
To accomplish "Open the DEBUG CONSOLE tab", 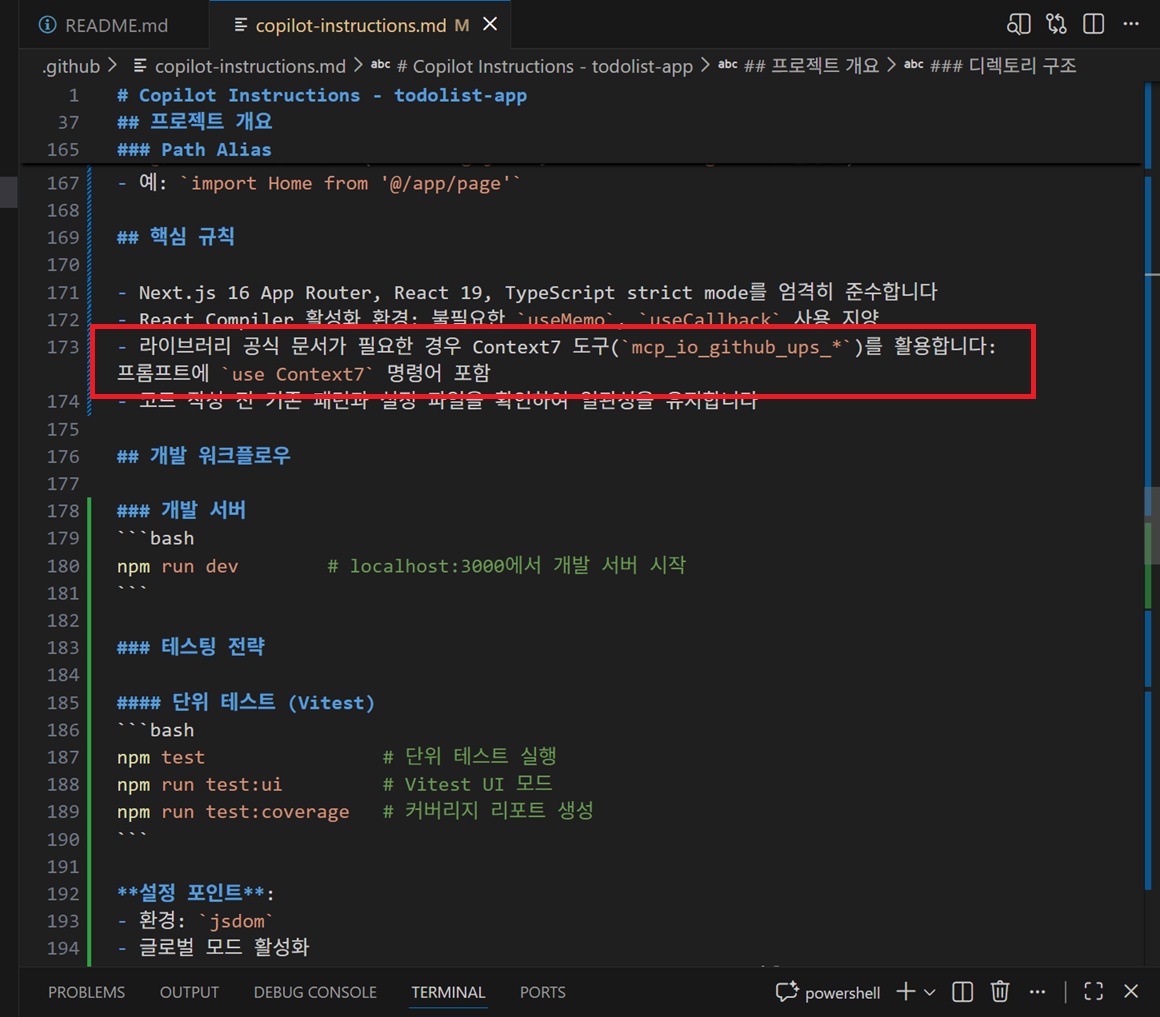I will coord(315,993).
